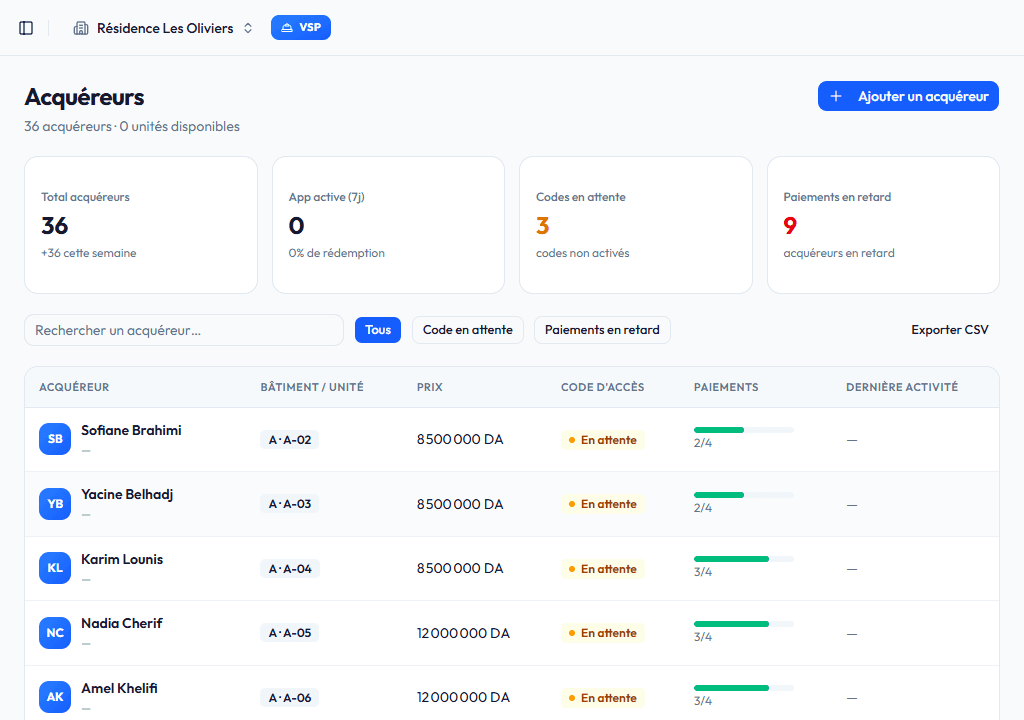This screenshot has width=1024, height=720.
Task: Select the SB avatar for Sofiane Brahimi
Action: 55,439
